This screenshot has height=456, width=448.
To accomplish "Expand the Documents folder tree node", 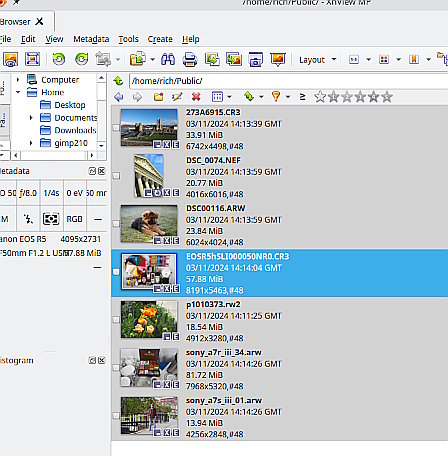I will click(x=31, y=118).
